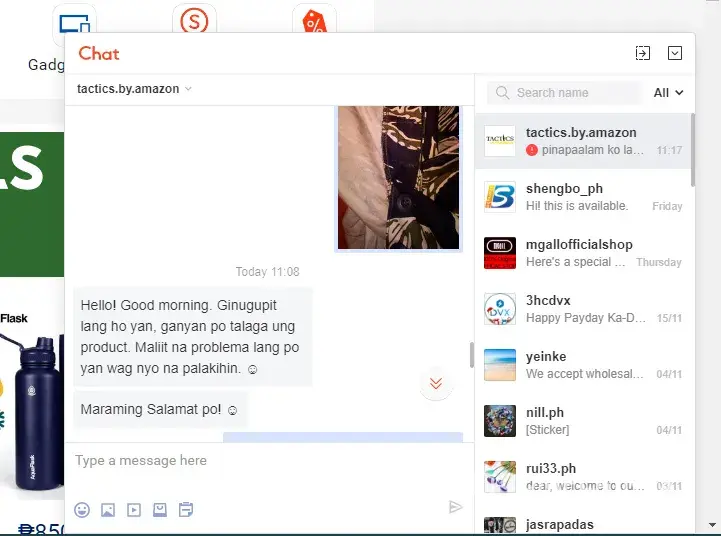Image resolution: width=721 pixels, height=536 pixels.
Task: Click the search magnifier icon
Action: pos(502,93)
